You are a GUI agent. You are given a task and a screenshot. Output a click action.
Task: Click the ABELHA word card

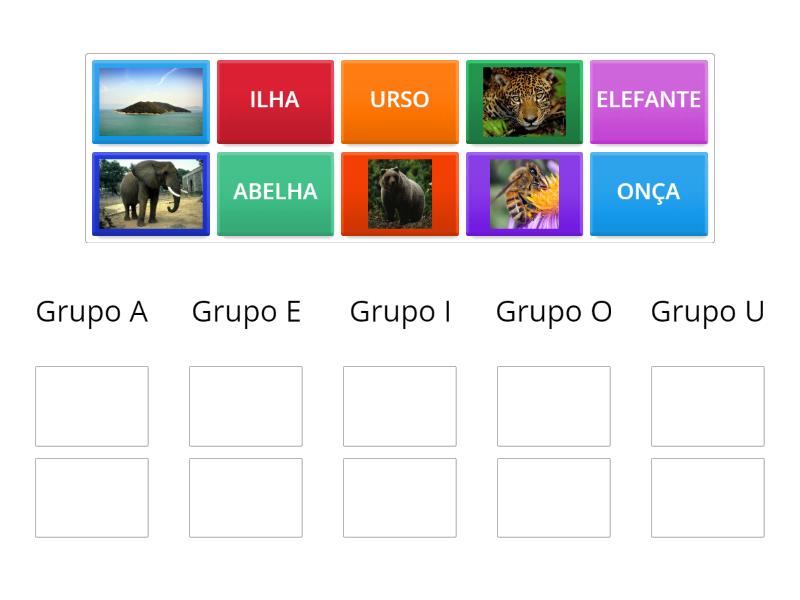(x=274, y=194)
